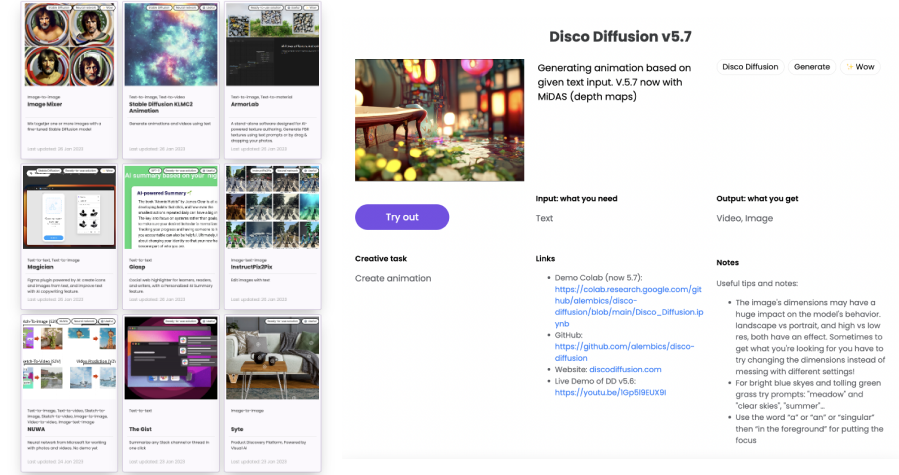Click the Magician description text
899x475 pixels.
point(66,286)
